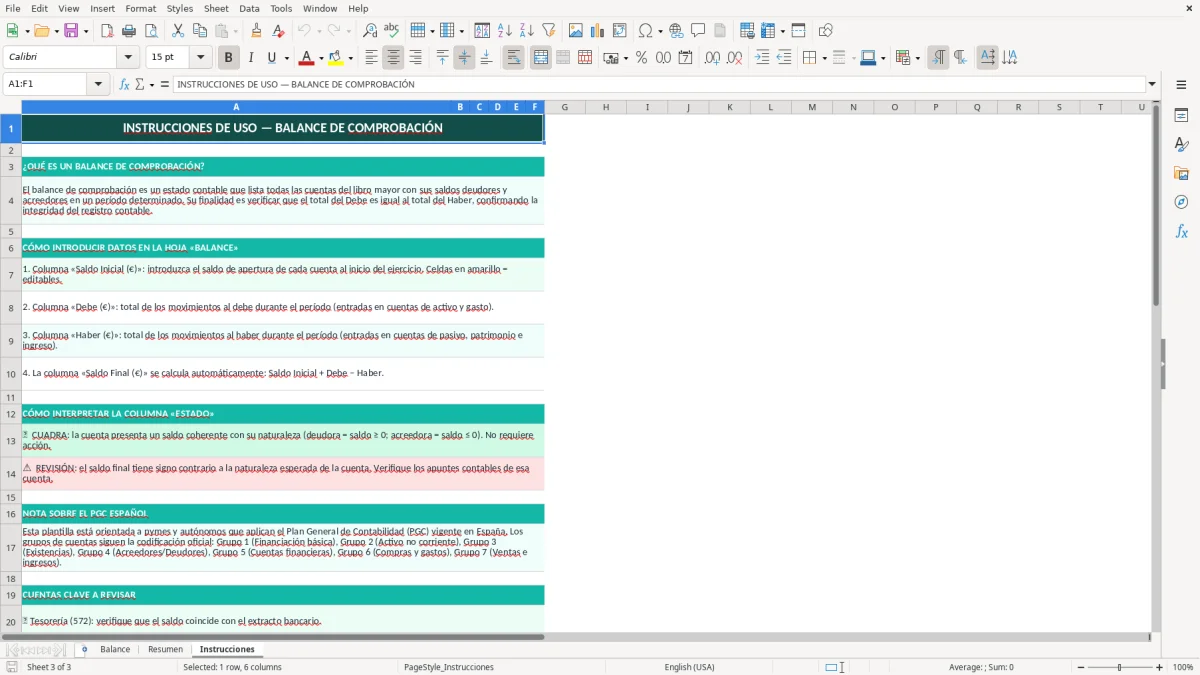Insert a comment via speech bubble icon
This screenshot has height=675, width=1200.
click(698, 31)
